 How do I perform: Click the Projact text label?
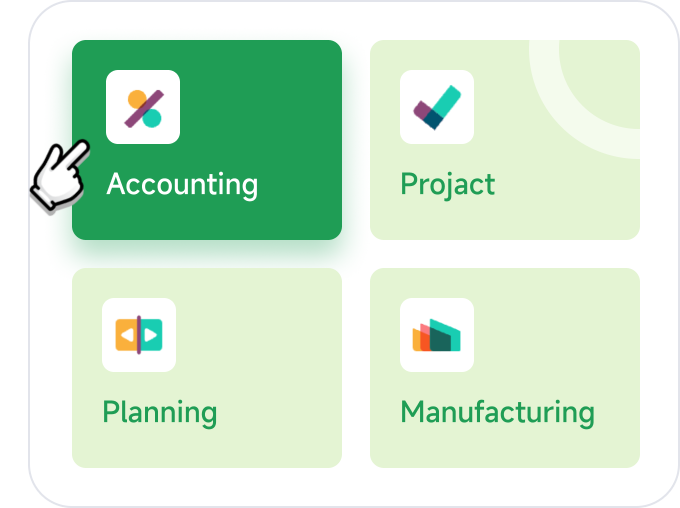pos(448,185)
